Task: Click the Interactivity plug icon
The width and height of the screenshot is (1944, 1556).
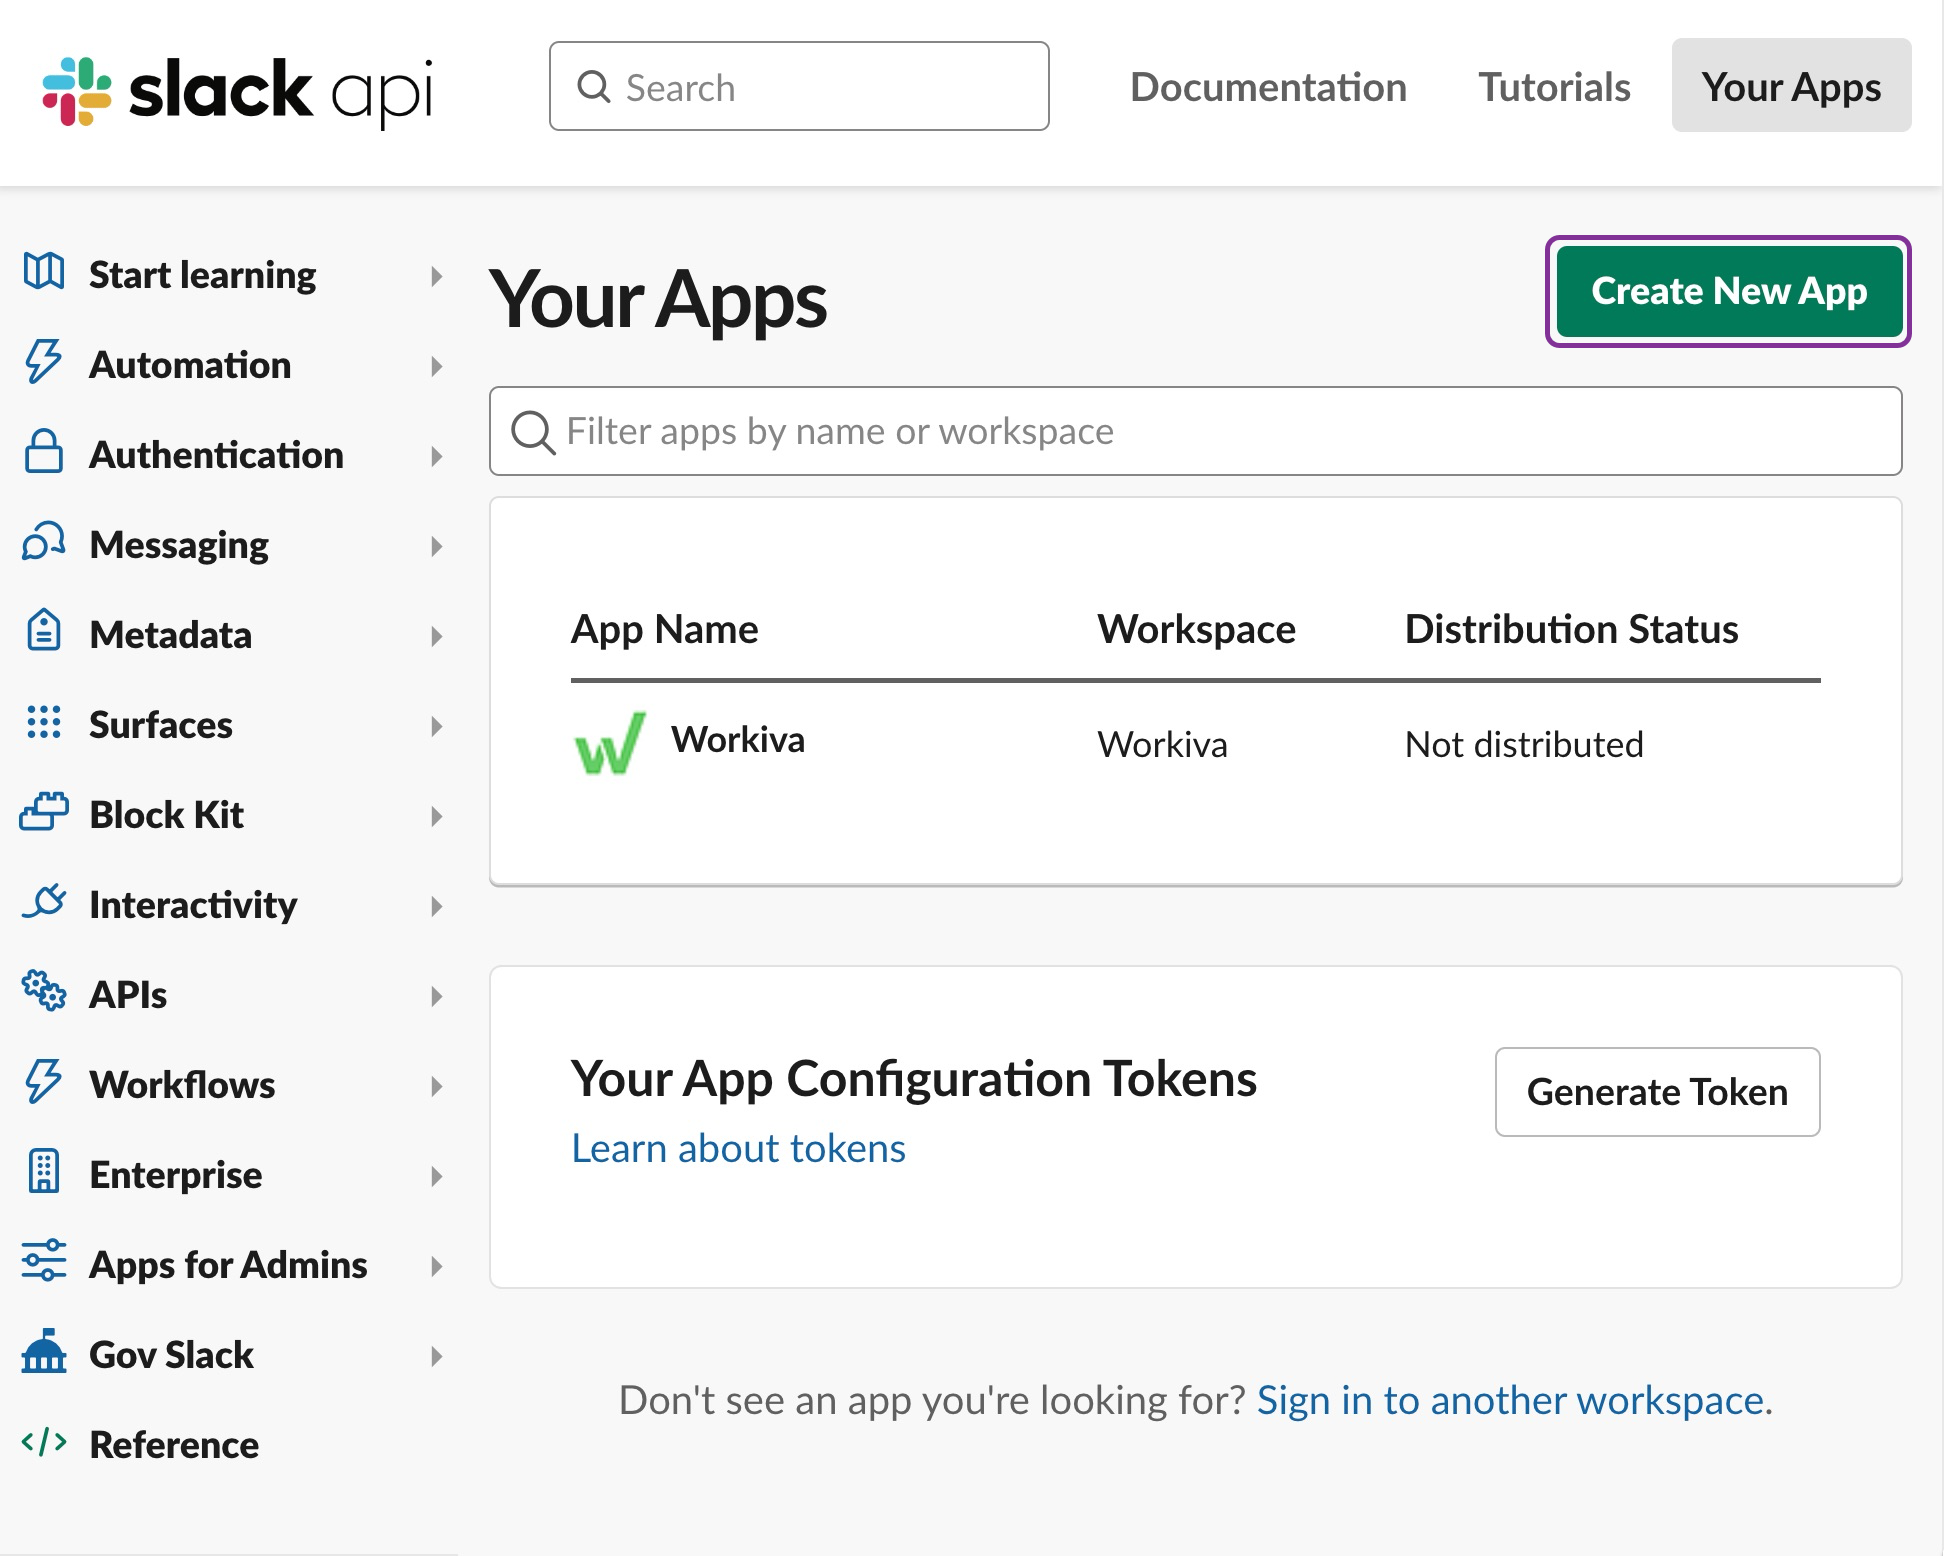Action: tap(44, 902)
